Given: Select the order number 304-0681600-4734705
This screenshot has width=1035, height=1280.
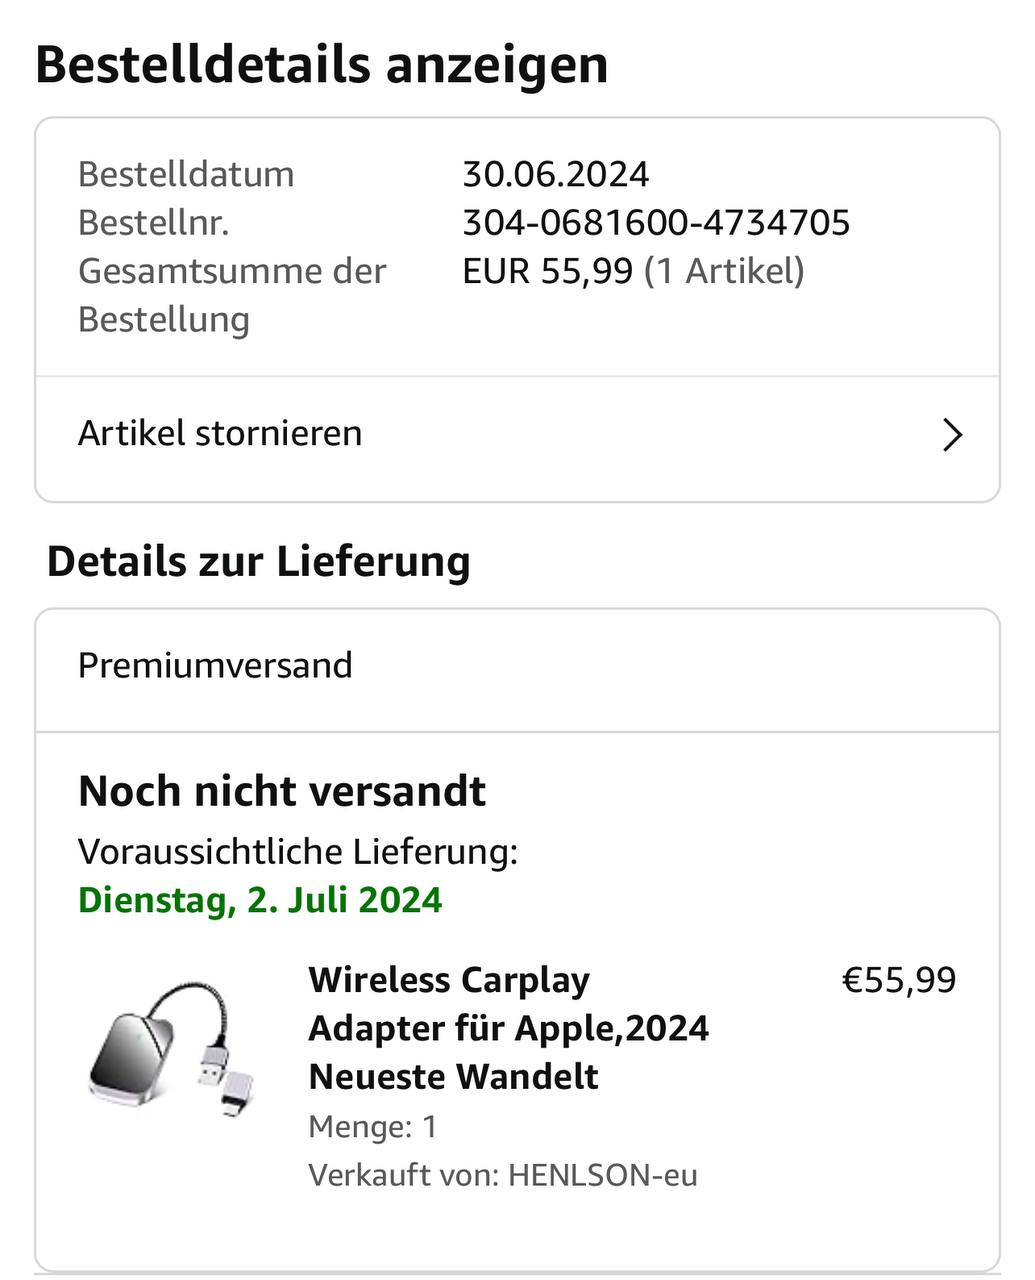Looking at the screenshot, I should point(656,222).
